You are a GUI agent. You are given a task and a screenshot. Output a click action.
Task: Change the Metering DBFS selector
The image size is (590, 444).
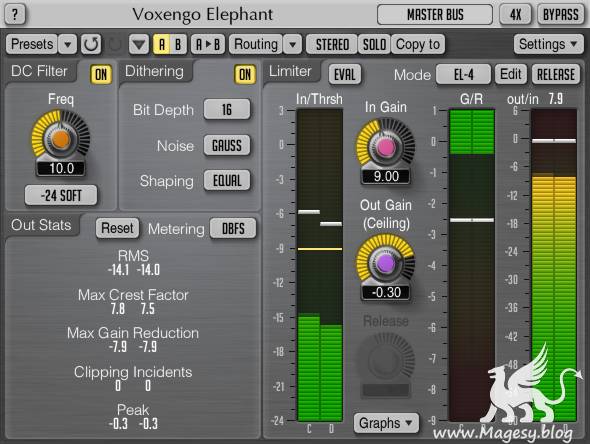233,228
